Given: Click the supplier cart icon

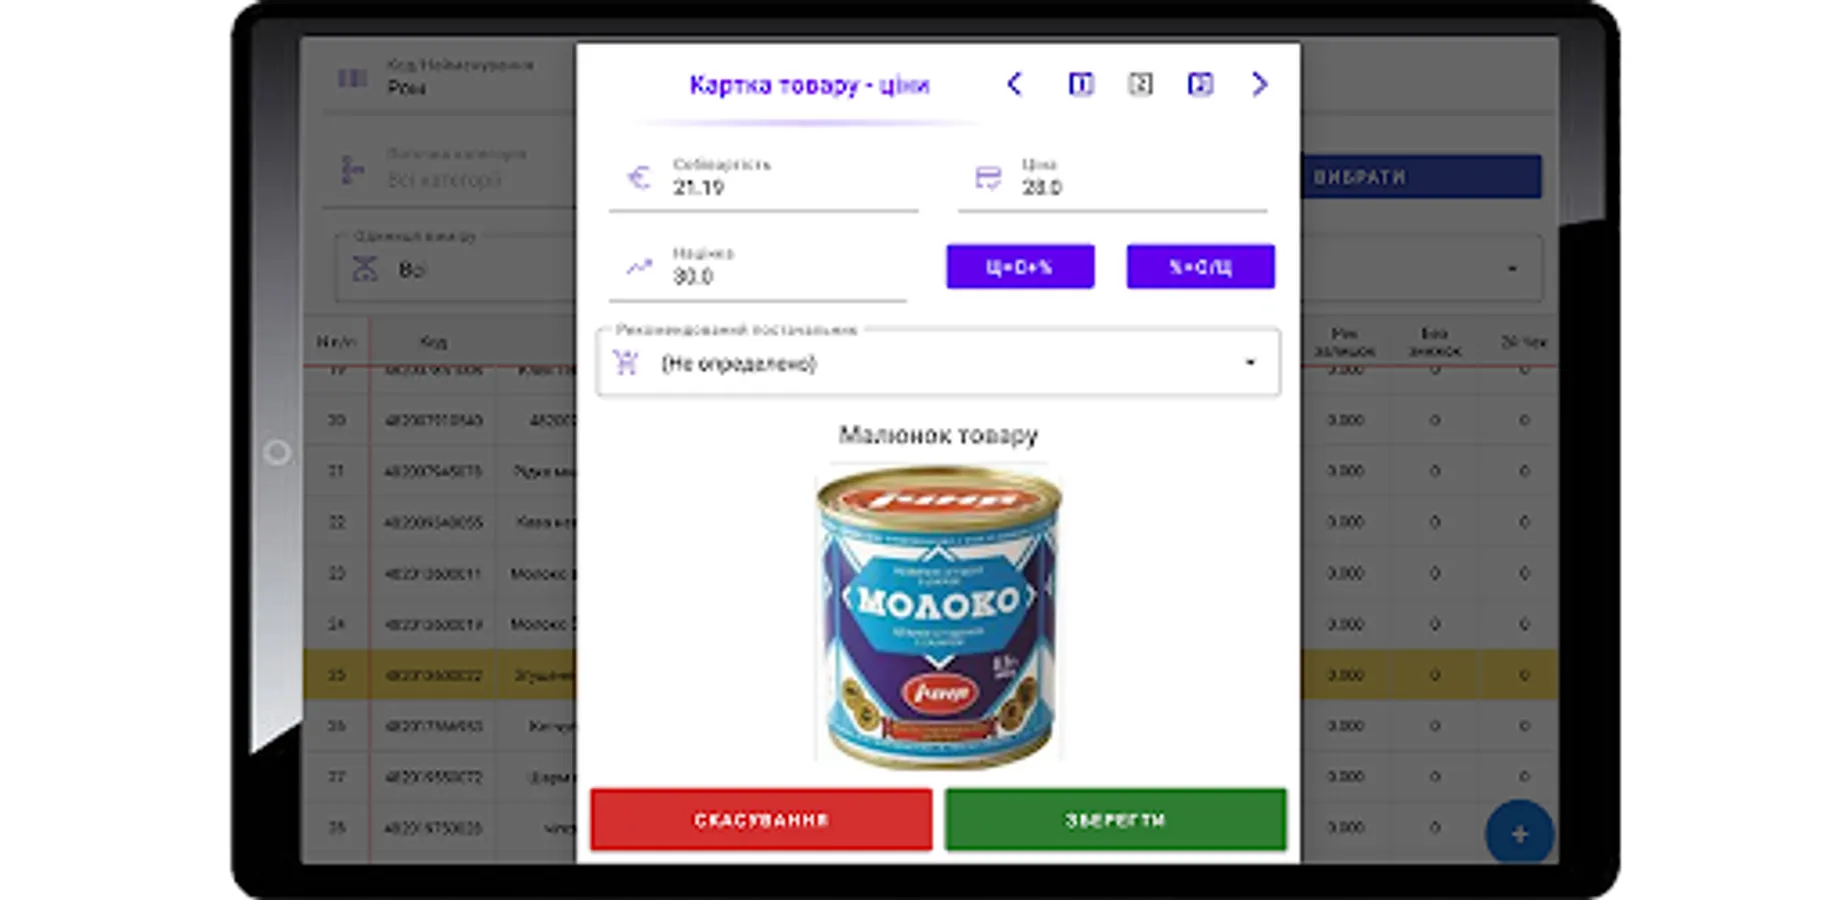Looking at the screenshot, I should (x=626, y=362).
